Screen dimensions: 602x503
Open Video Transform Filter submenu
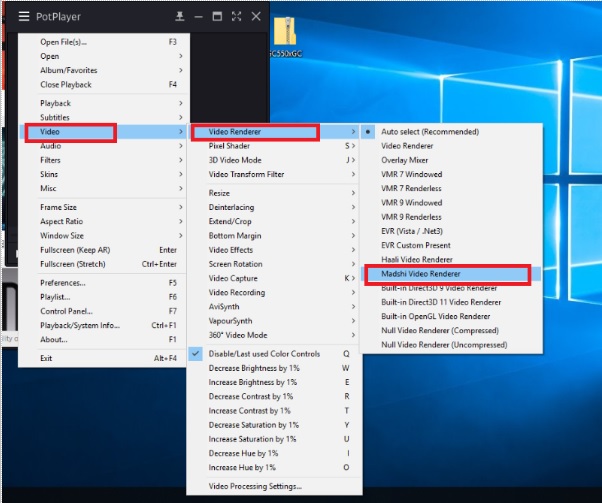click(x=275, y=174)
